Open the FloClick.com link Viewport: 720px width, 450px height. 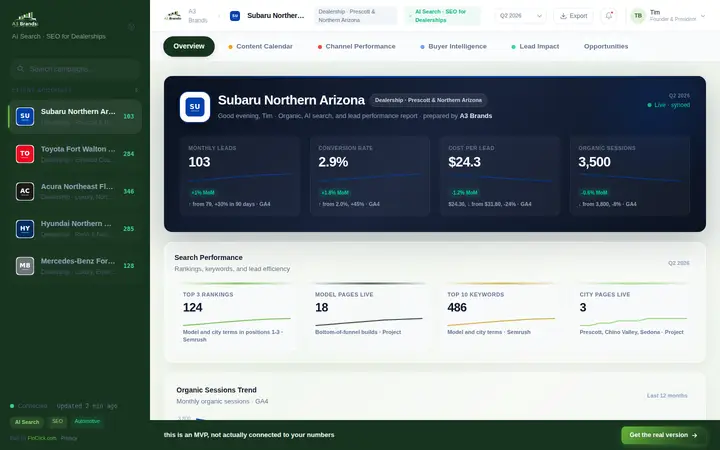[42, 438]
